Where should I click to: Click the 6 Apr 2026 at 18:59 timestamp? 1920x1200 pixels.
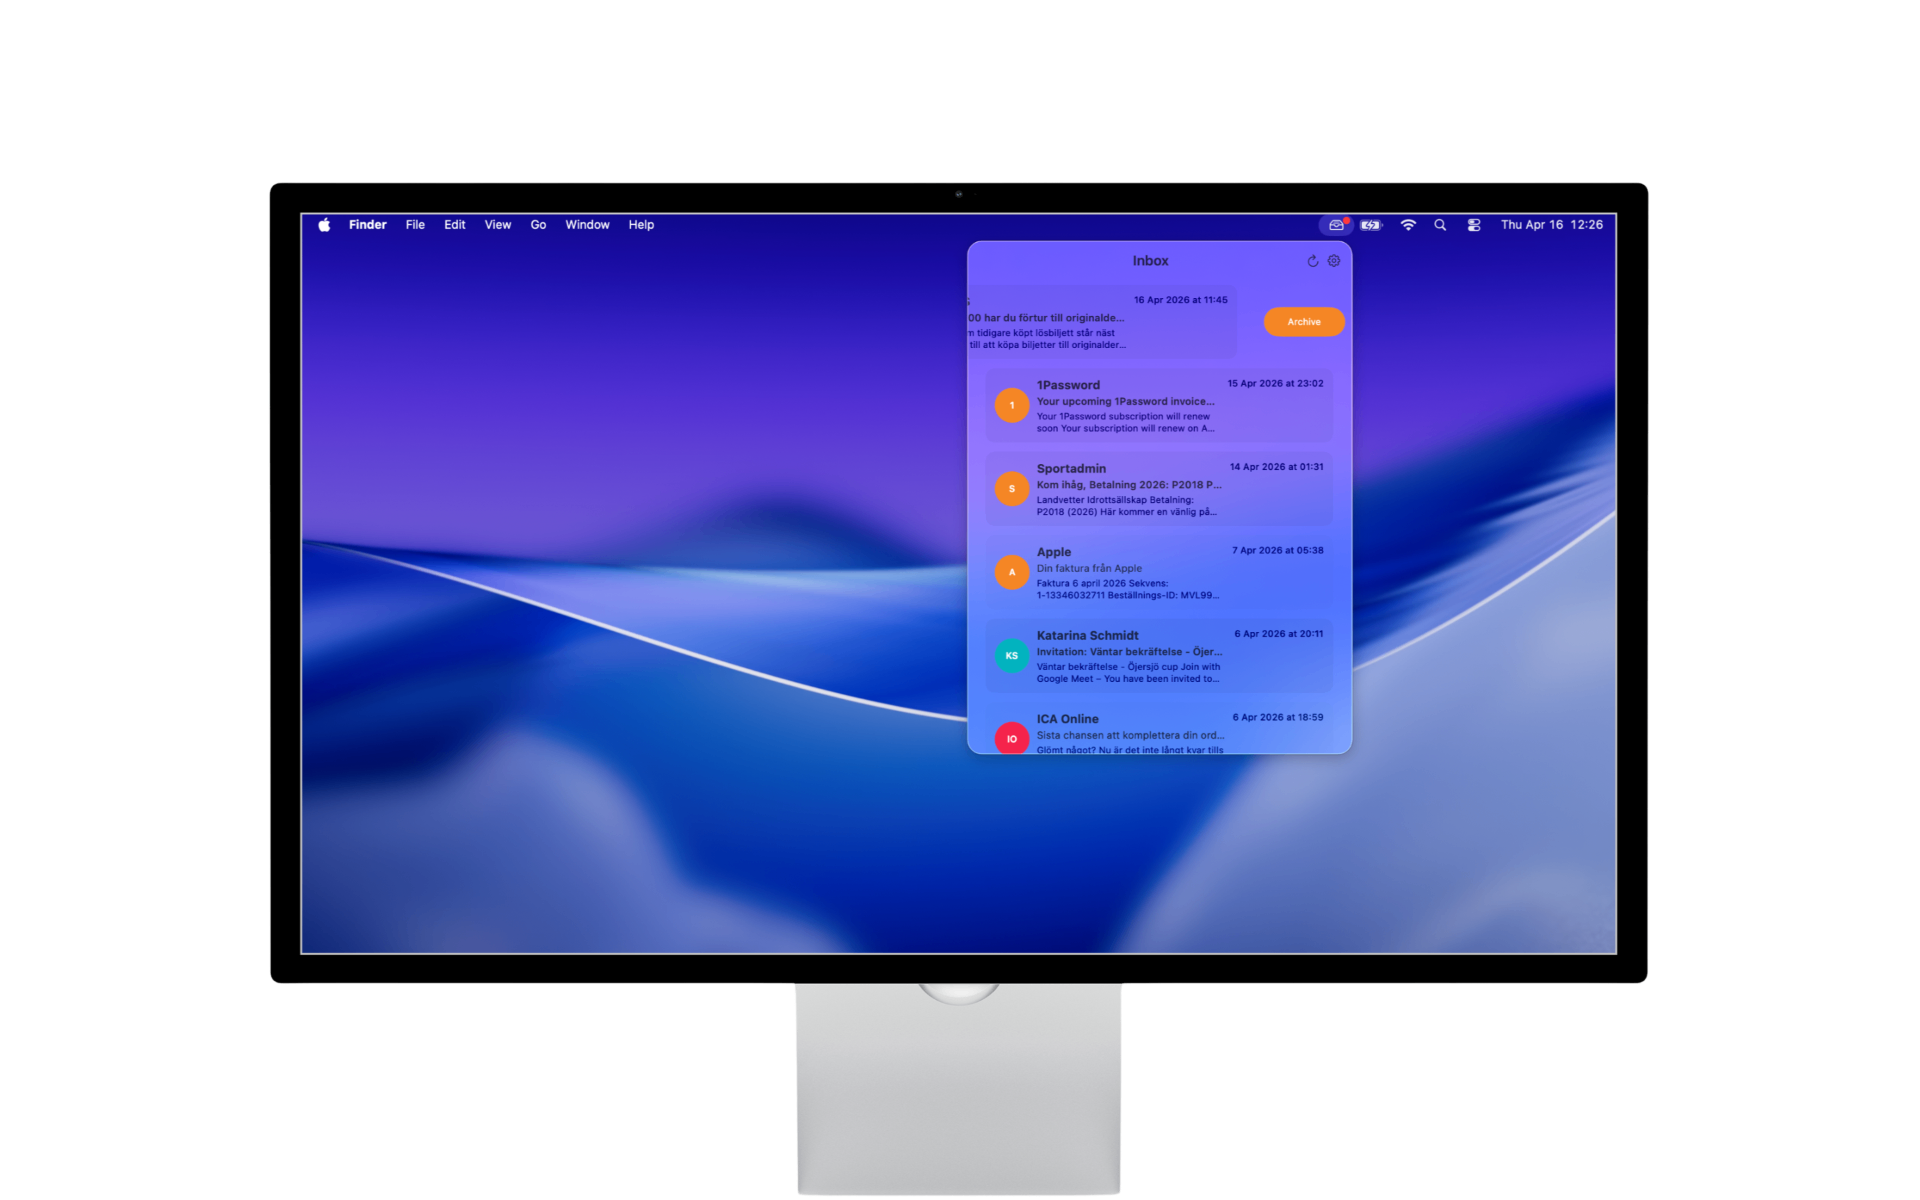point(1277,718)
